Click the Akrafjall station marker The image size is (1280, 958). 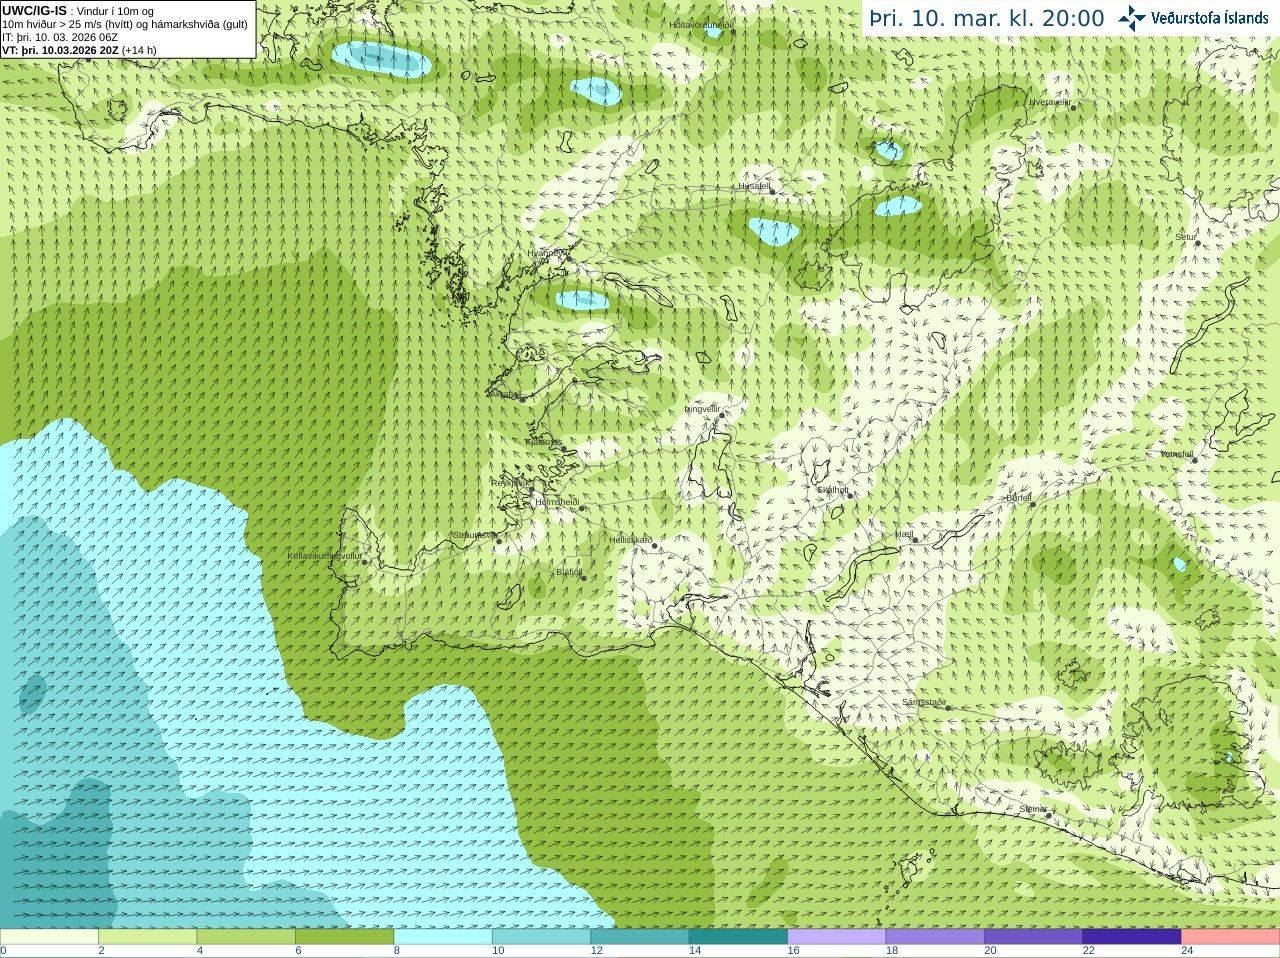523,399
